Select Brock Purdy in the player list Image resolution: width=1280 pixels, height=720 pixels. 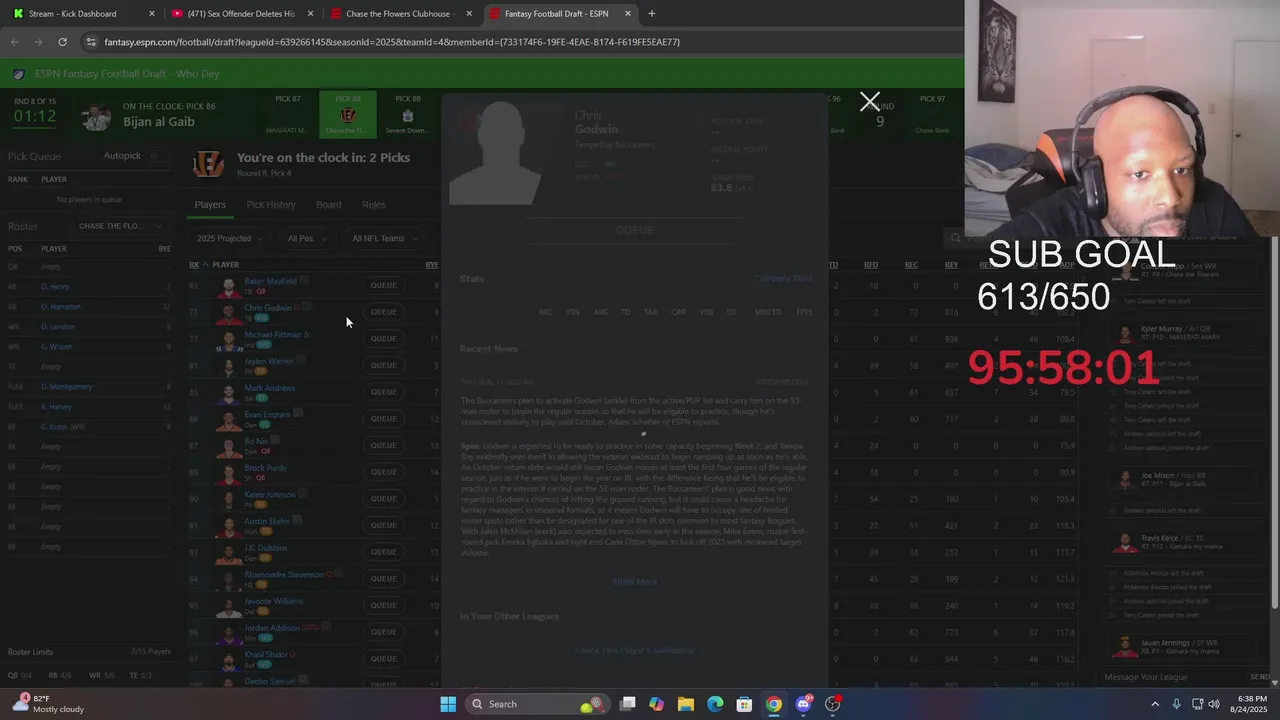click(265, 468)
